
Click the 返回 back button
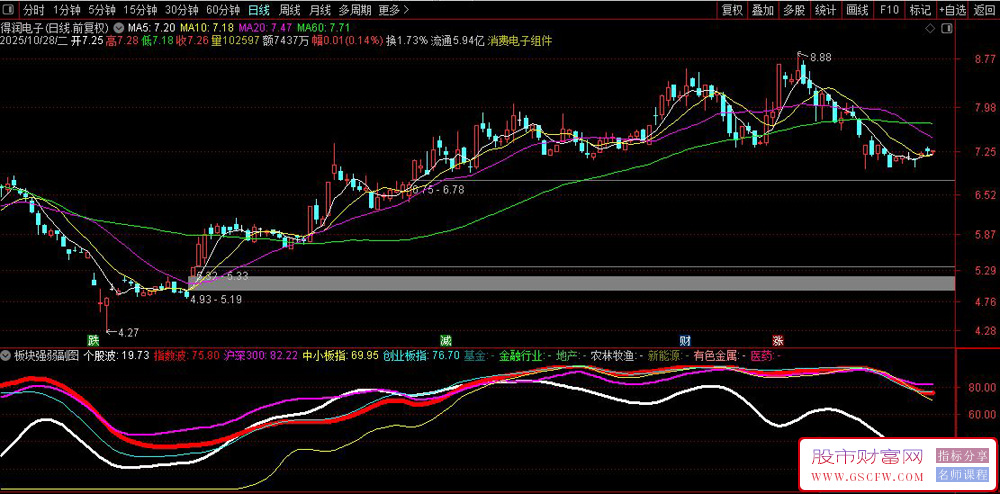tap(985, 10)
